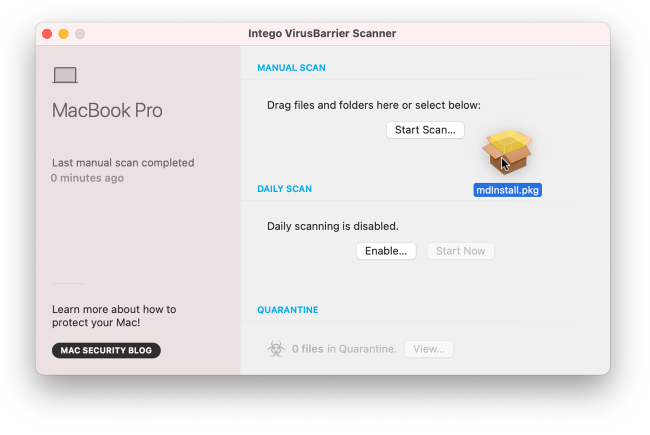650x435 pixels.
Task: Enable daily scanning with the Enable... button
Action: tap(386, 251)
